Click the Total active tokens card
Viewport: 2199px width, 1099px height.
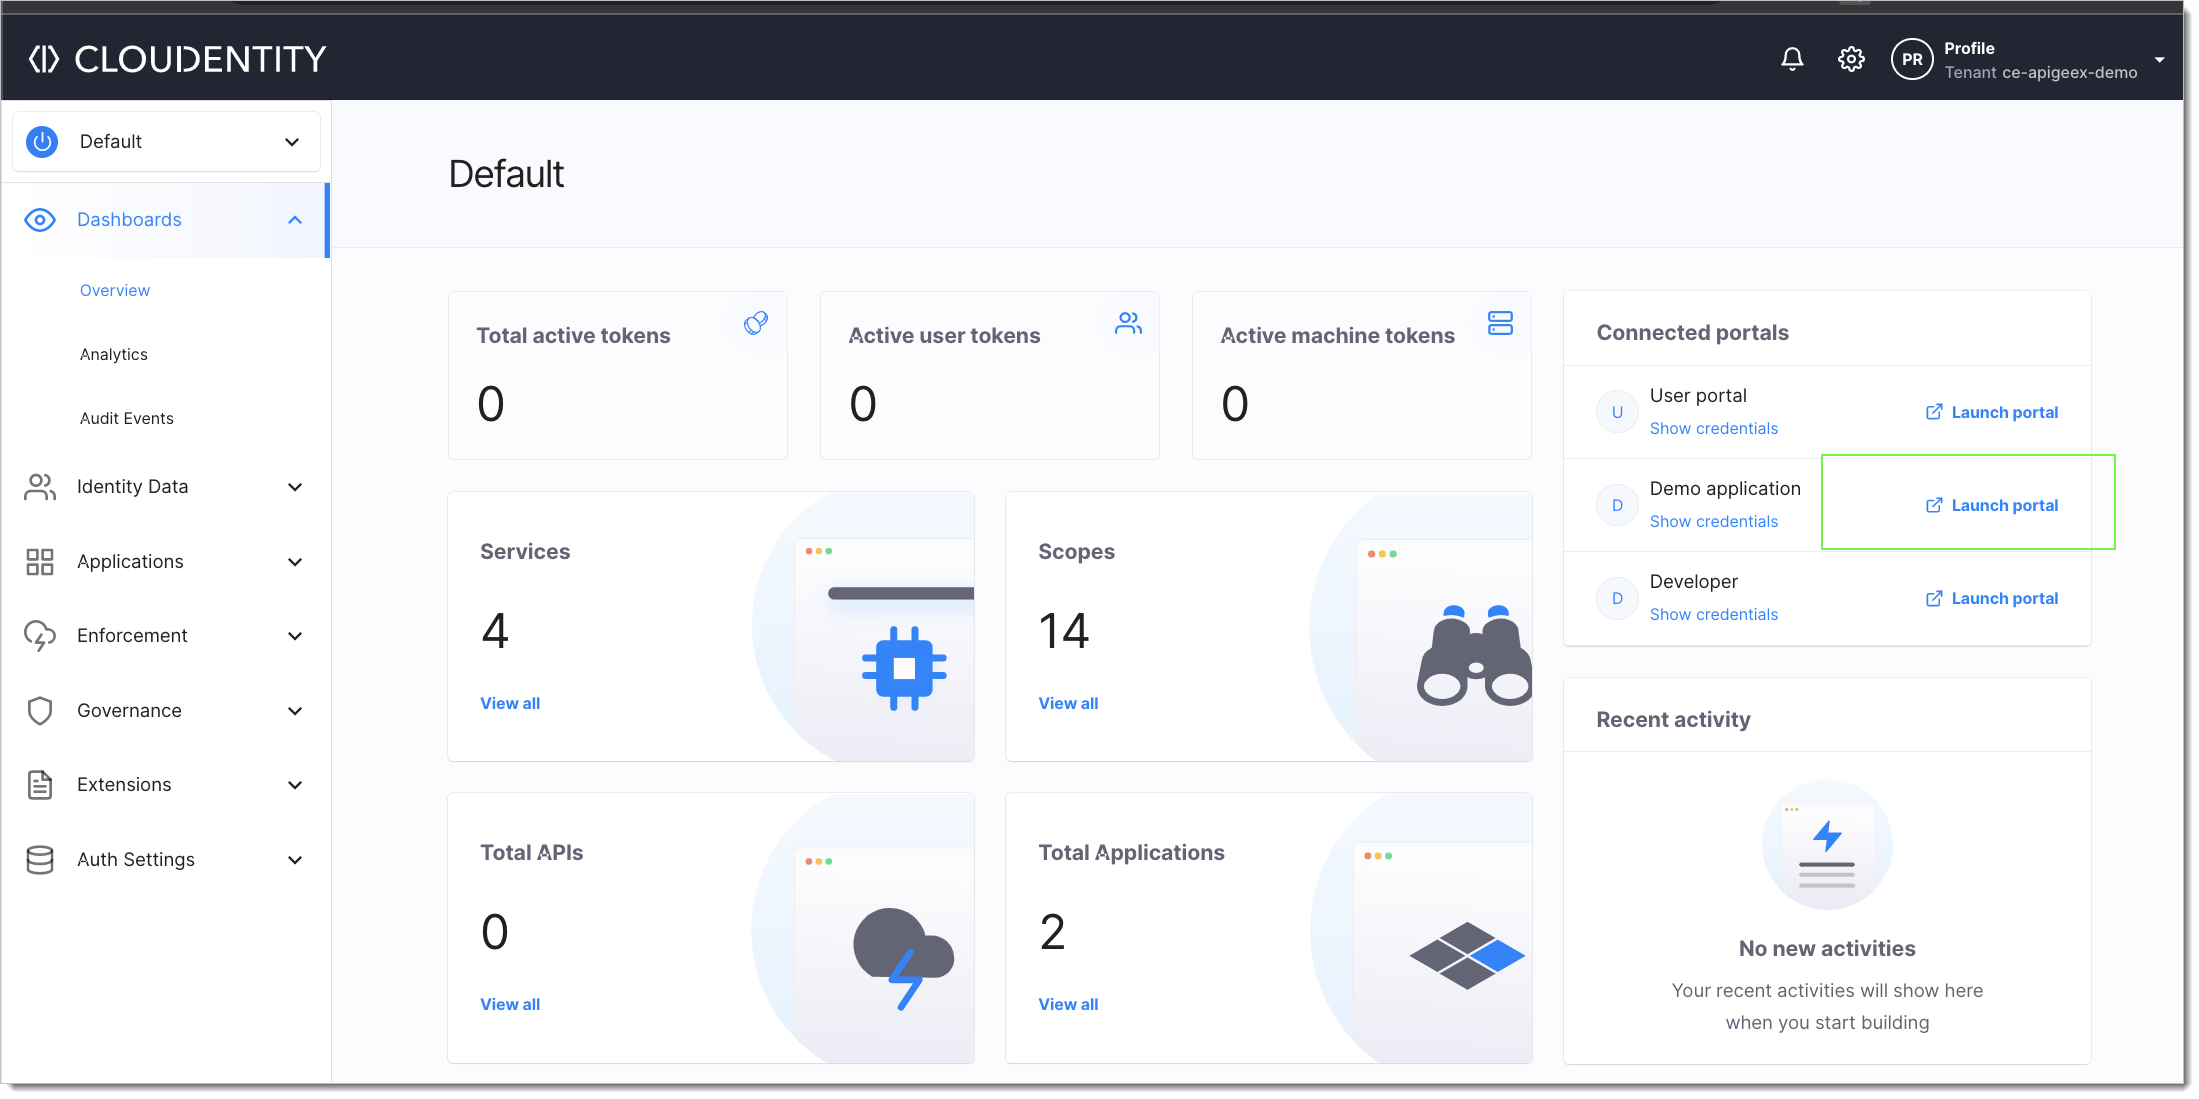618,376
